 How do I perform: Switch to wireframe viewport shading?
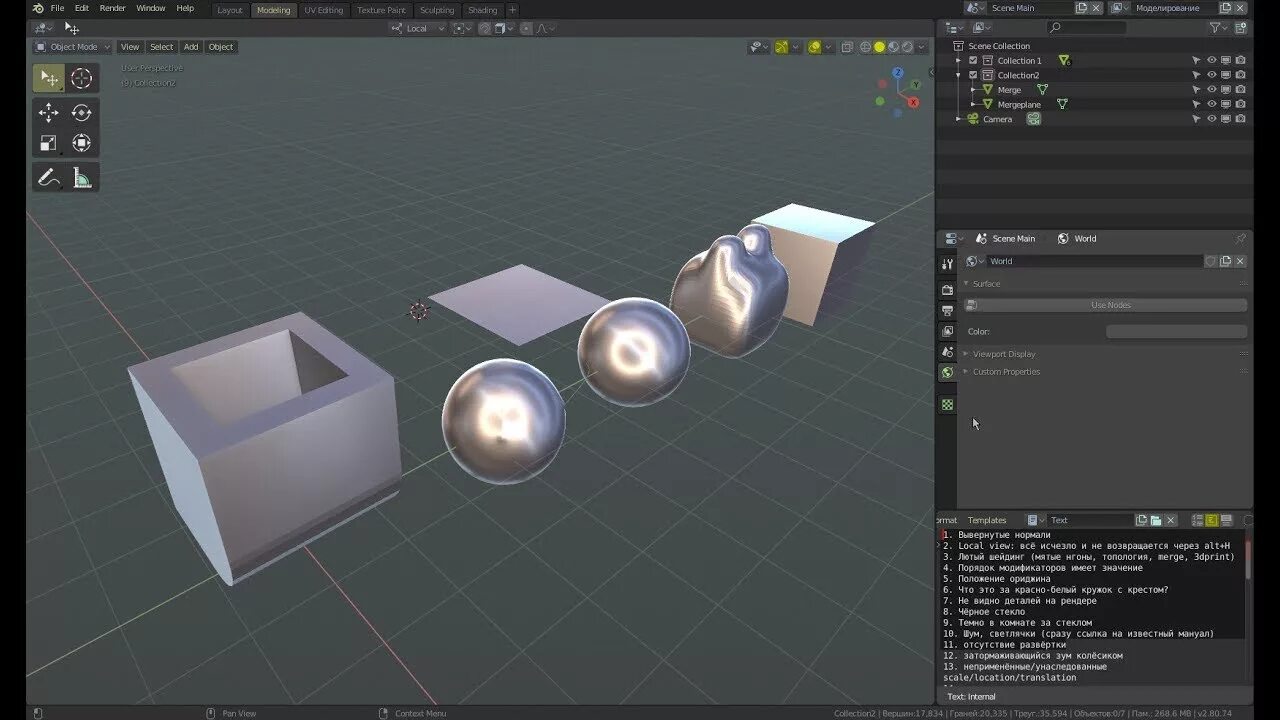pos(864,47)
